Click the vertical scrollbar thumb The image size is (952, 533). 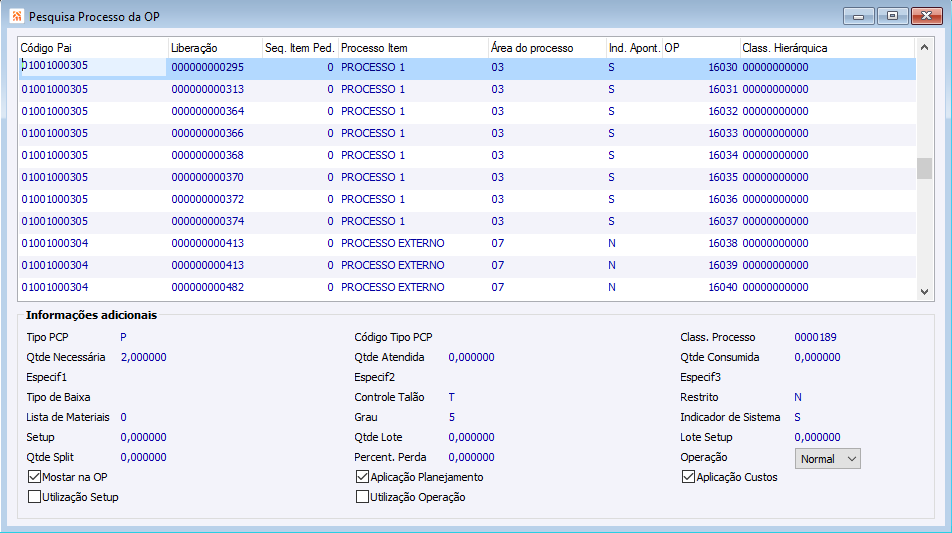pos(924,168)
